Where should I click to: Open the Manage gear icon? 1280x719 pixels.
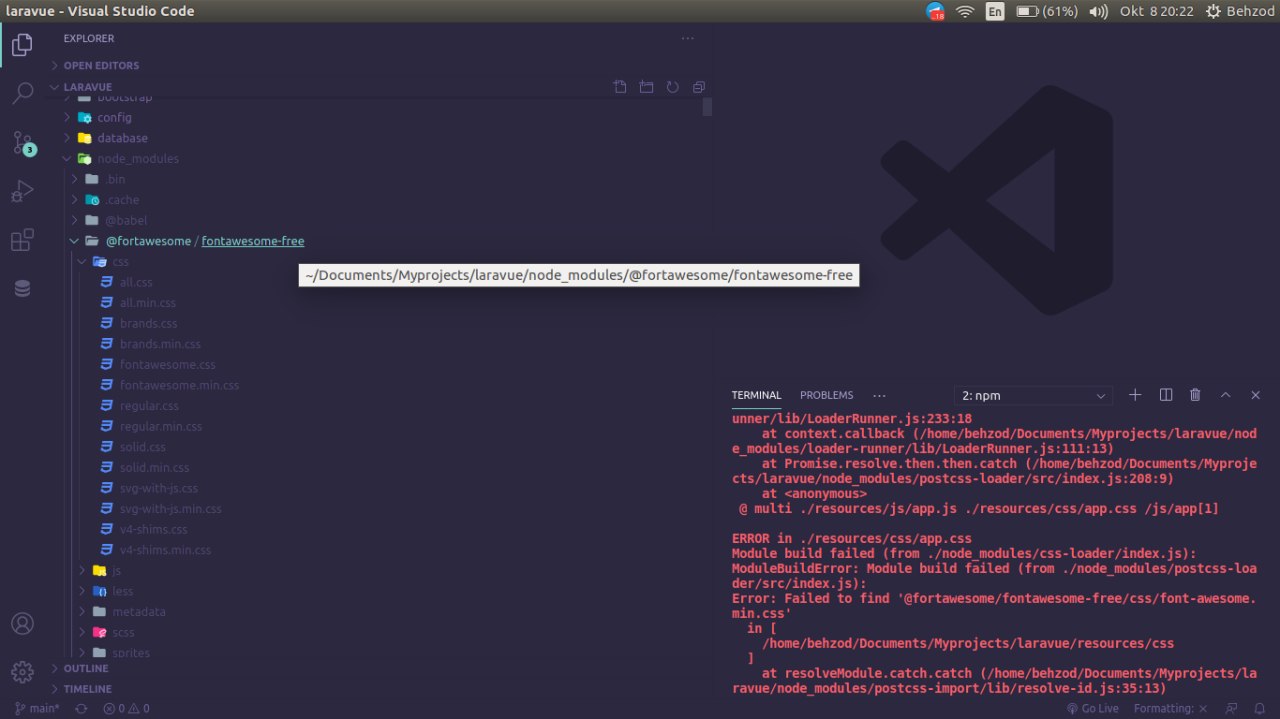(22, 671)
